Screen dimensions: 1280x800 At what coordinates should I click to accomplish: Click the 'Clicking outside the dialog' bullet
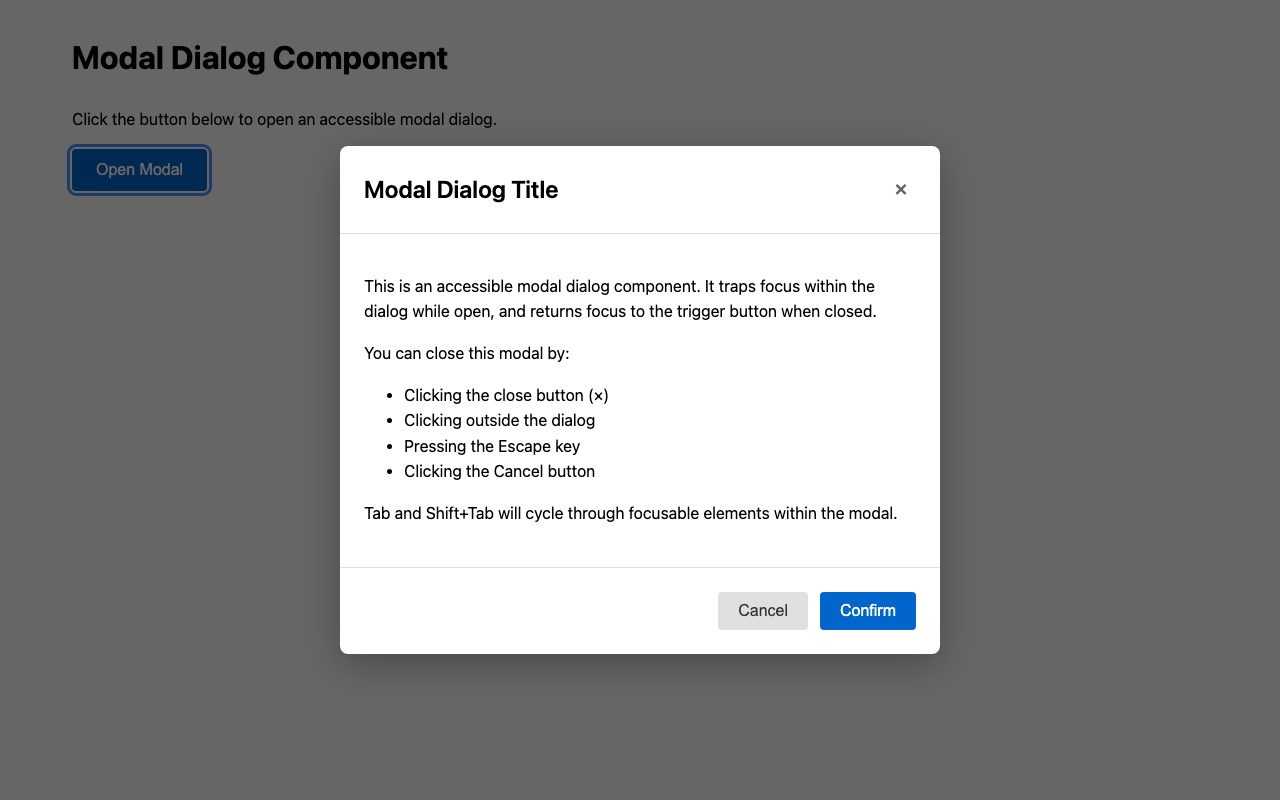[x=499, y=420]
